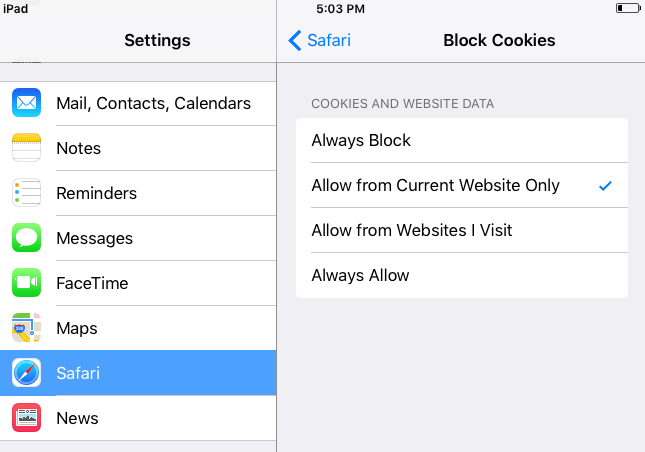Tap the Reminders list icon
Image resolution: width=645 pixels, height=452 pixels.
point(26,192)
